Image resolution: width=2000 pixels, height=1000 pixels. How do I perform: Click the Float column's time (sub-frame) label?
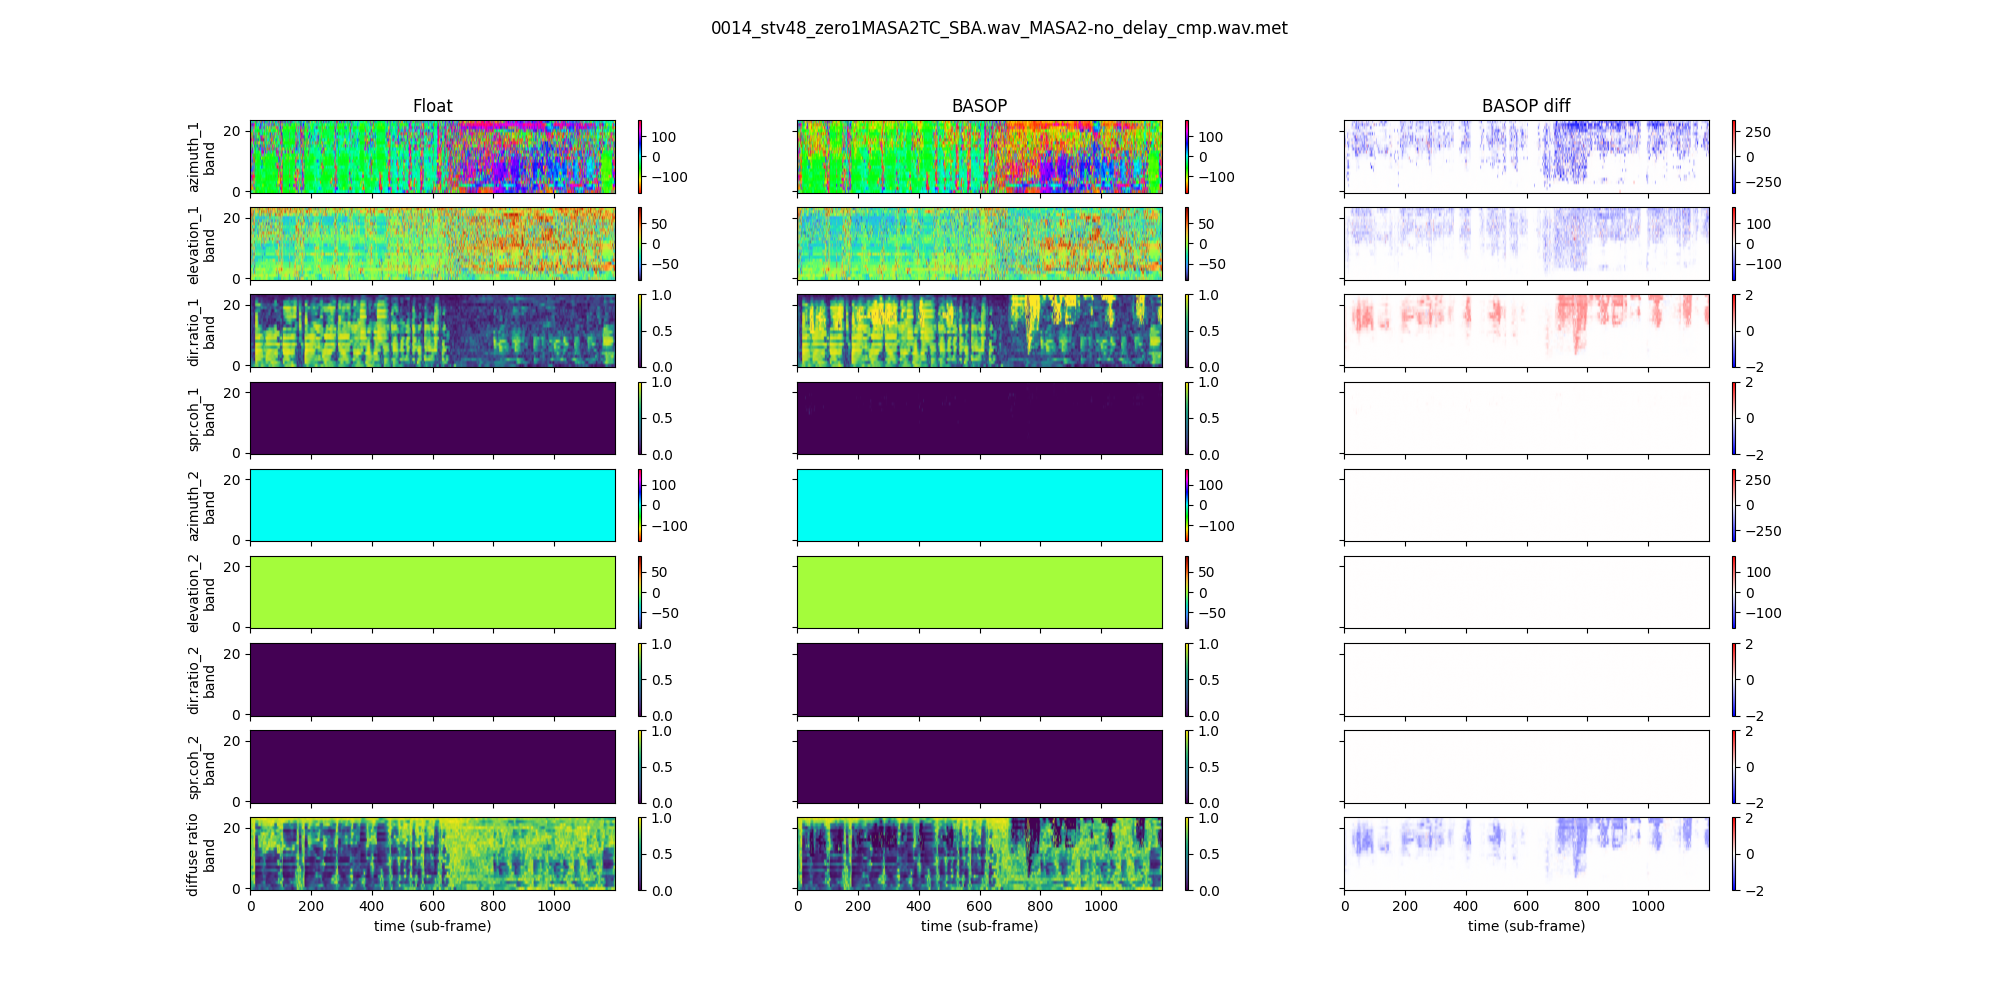pos(432,926)
